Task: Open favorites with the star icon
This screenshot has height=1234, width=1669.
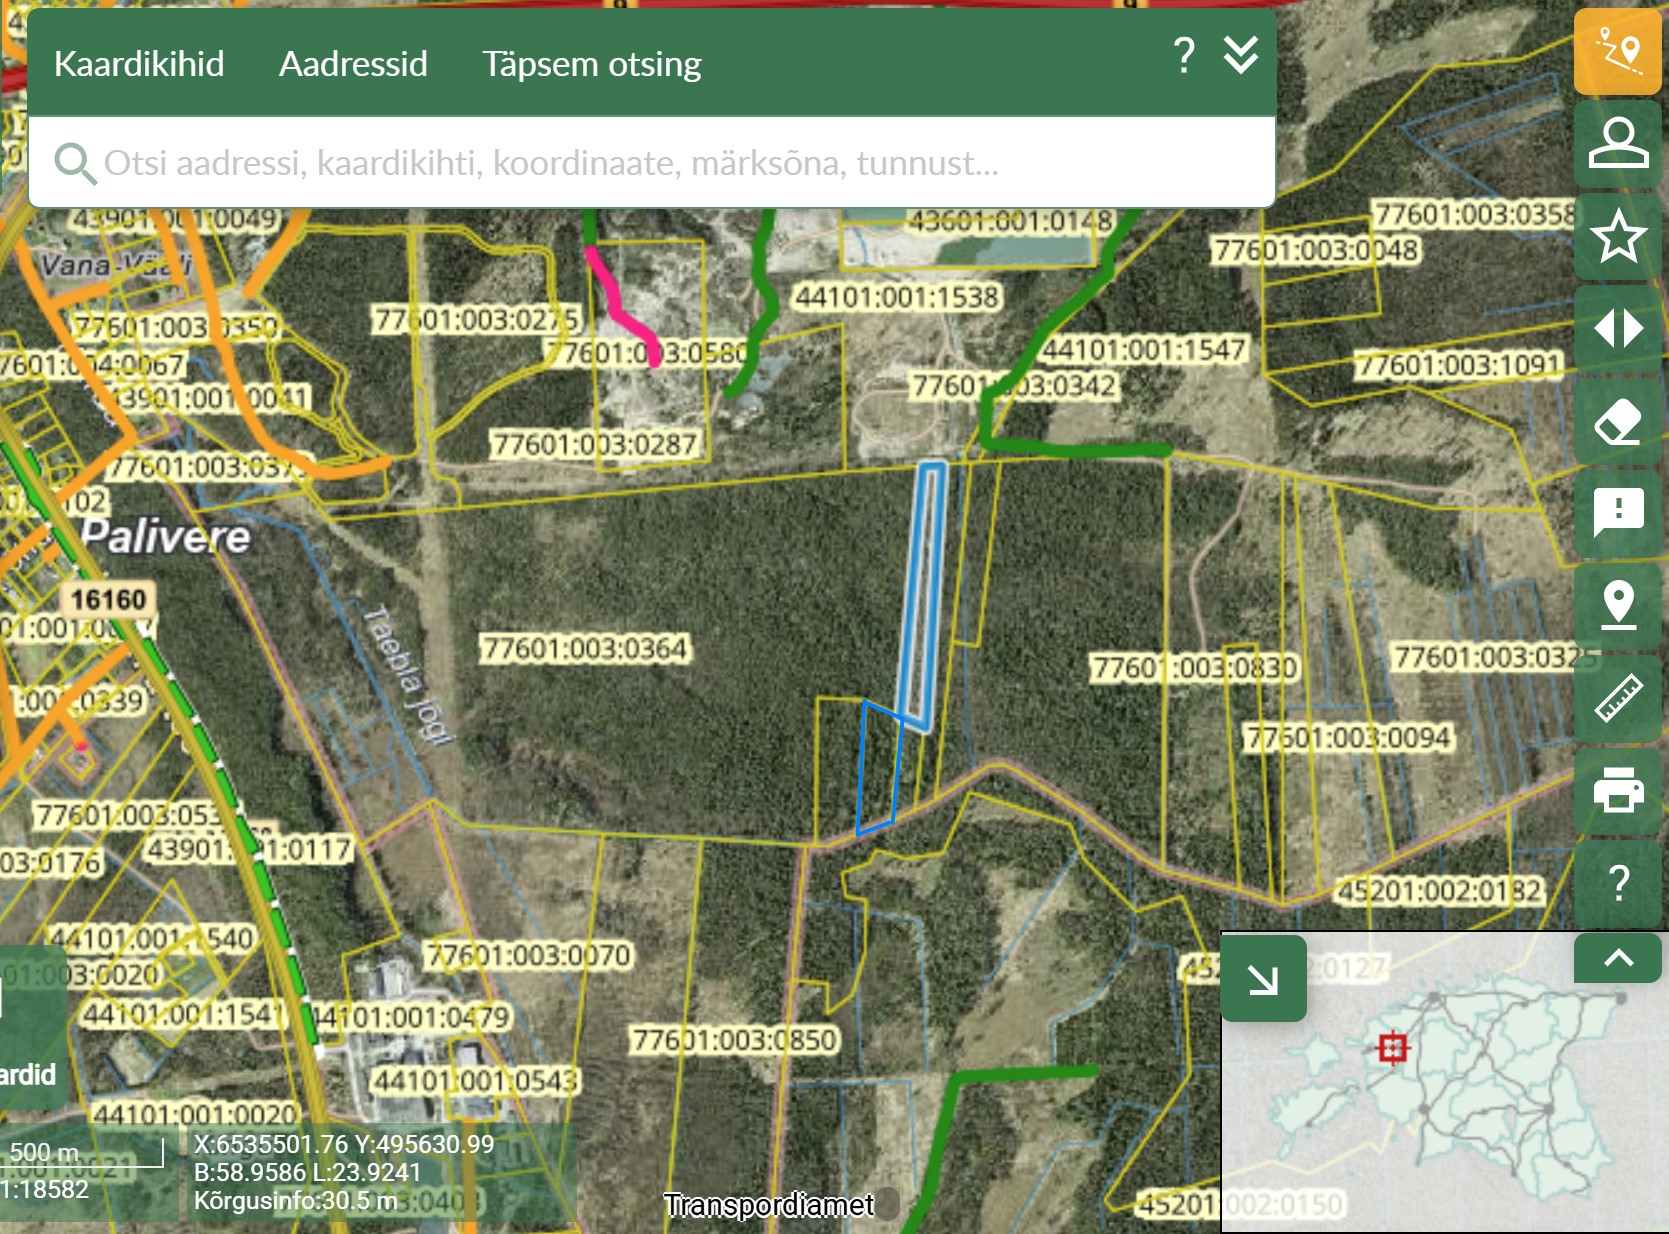Action: coord(1617,237)
